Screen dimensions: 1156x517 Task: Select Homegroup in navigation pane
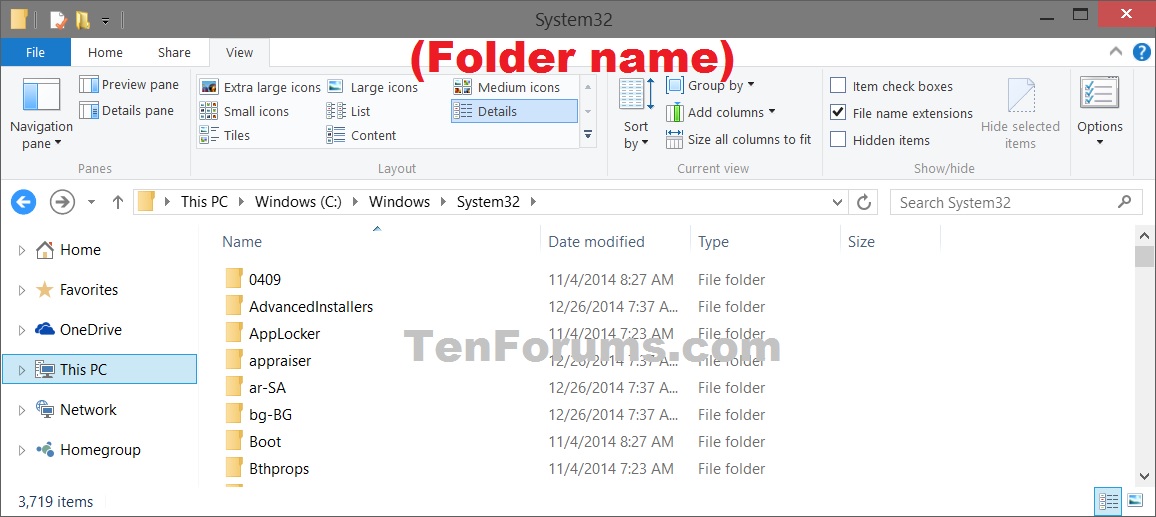(x=100, y=450)
